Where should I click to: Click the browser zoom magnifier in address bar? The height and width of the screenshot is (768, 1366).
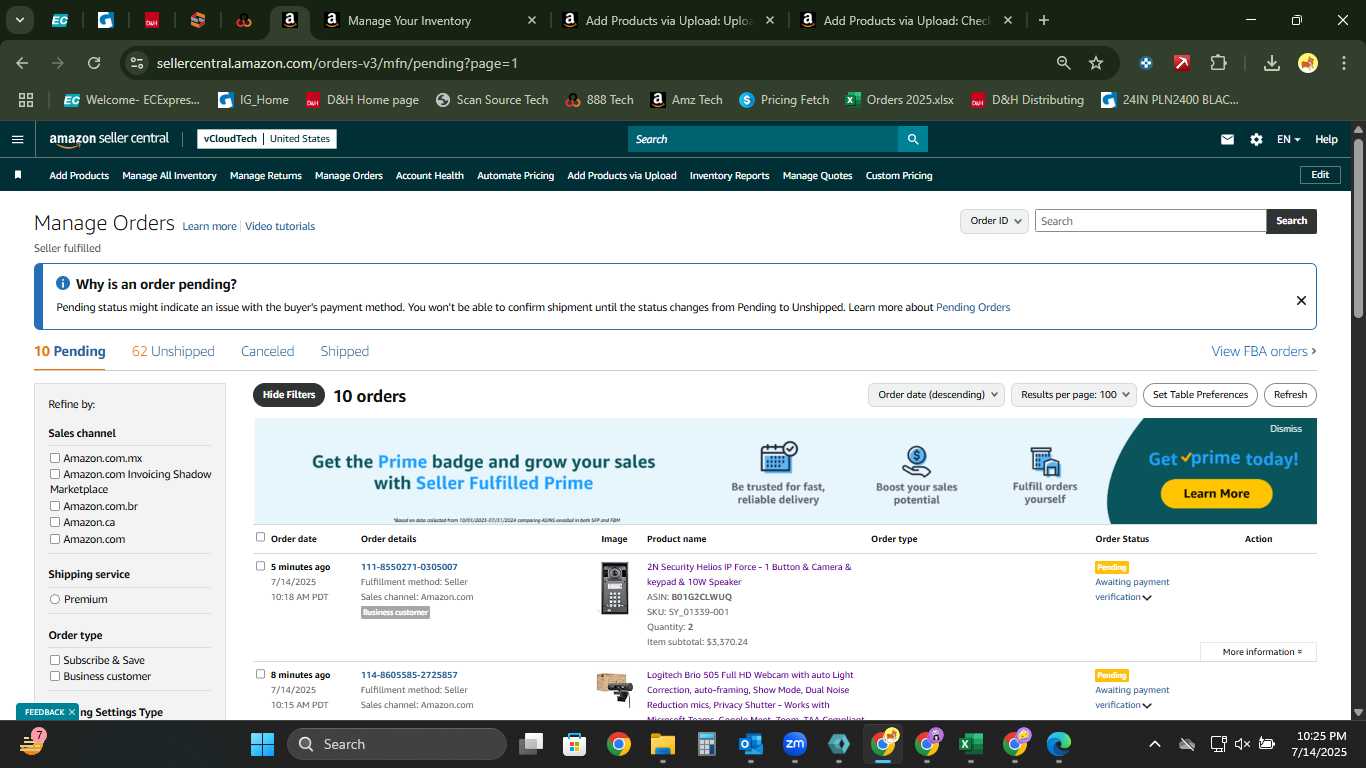tap(1064, 63)
